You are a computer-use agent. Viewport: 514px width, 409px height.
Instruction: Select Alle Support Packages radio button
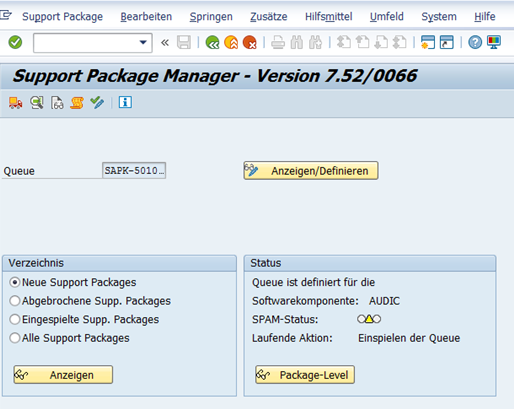(x=15, y=338)
